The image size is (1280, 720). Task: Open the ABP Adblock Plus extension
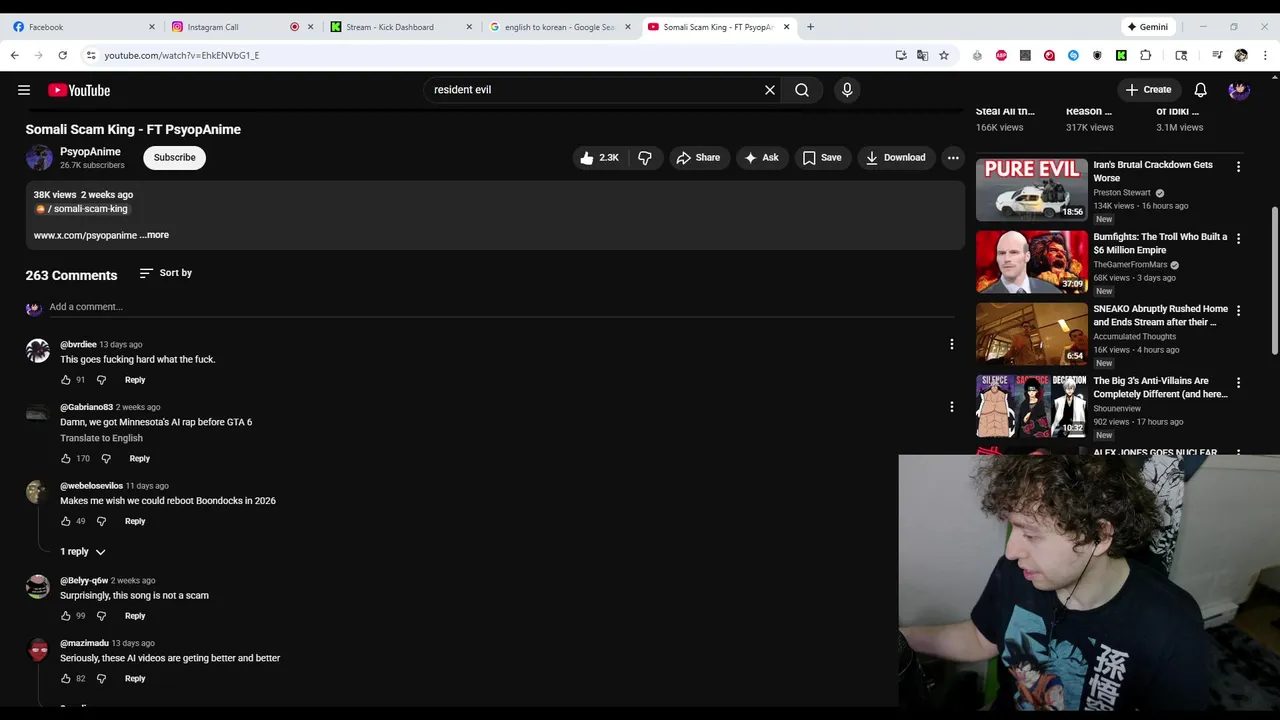pos(1001,55)
